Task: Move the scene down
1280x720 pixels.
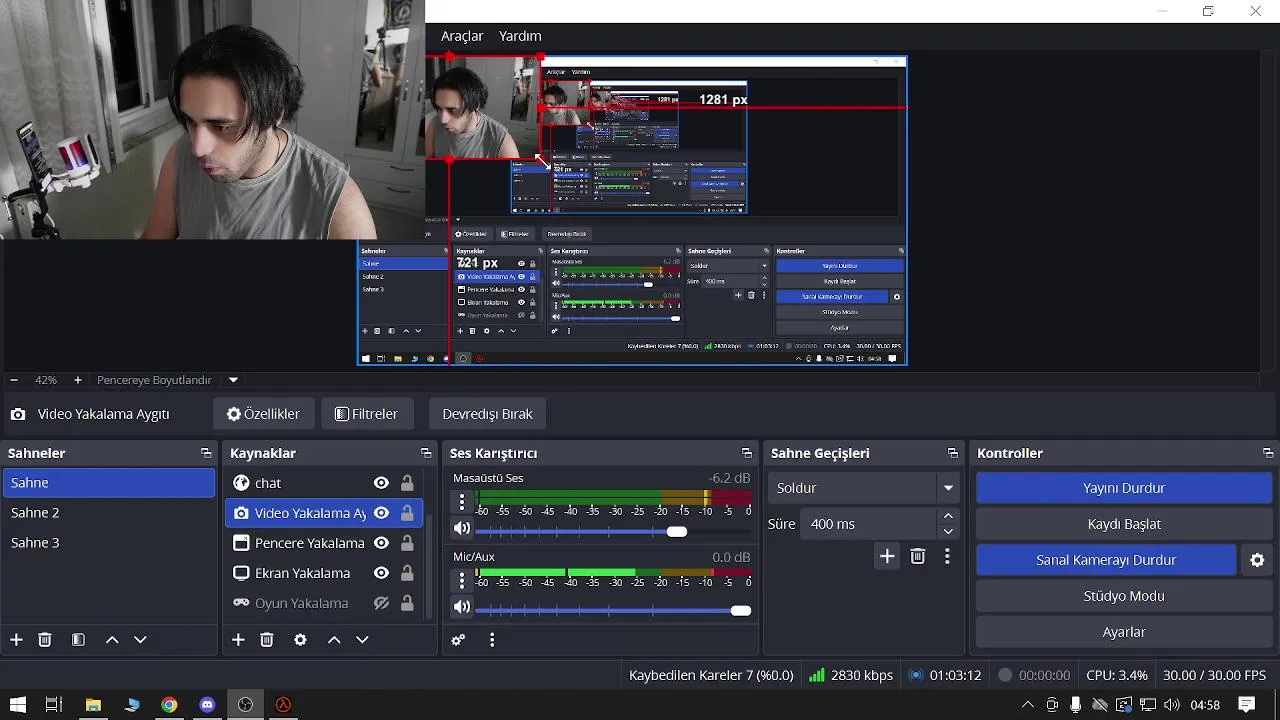Action: tap(140, 640)
